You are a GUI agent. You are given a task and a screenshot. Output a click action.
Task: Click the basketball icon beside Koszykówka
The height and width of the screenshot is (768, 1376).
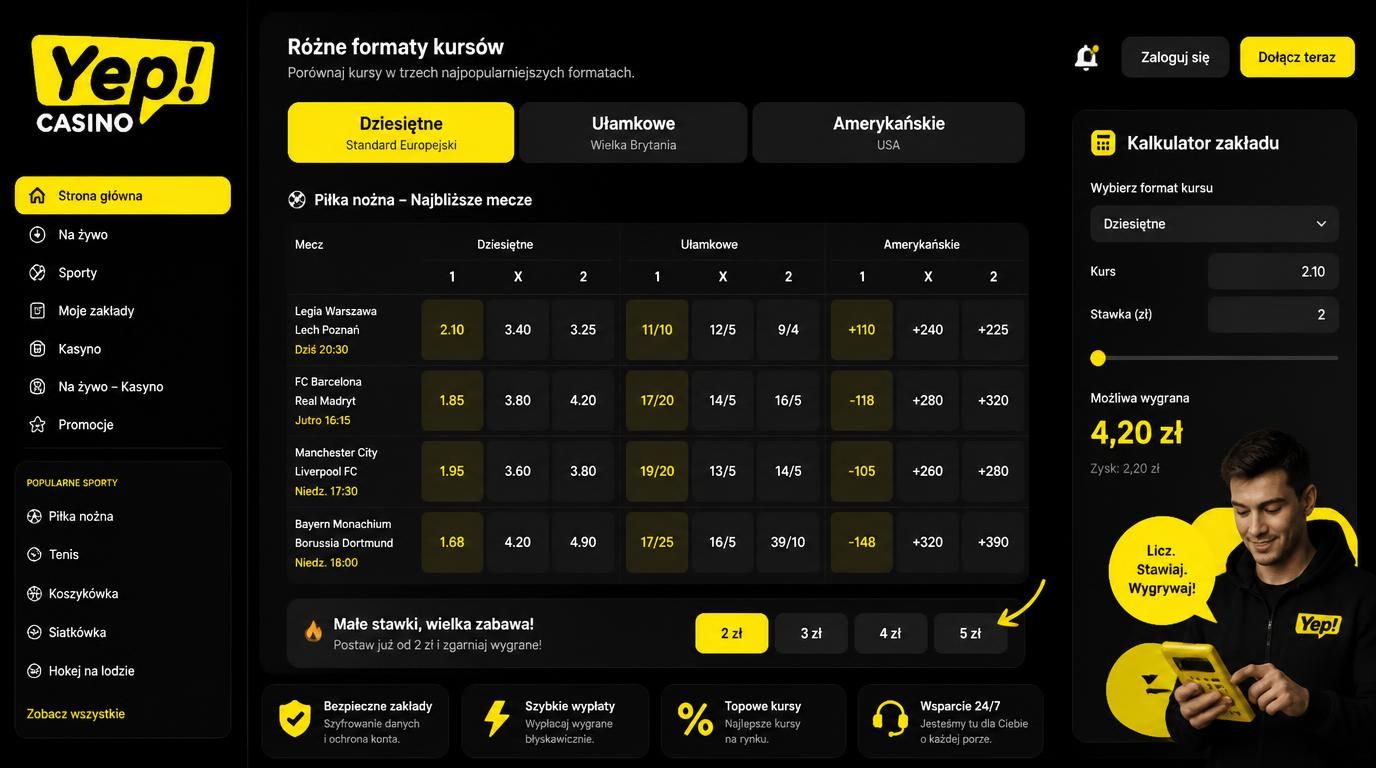click(x=34, y=593)
